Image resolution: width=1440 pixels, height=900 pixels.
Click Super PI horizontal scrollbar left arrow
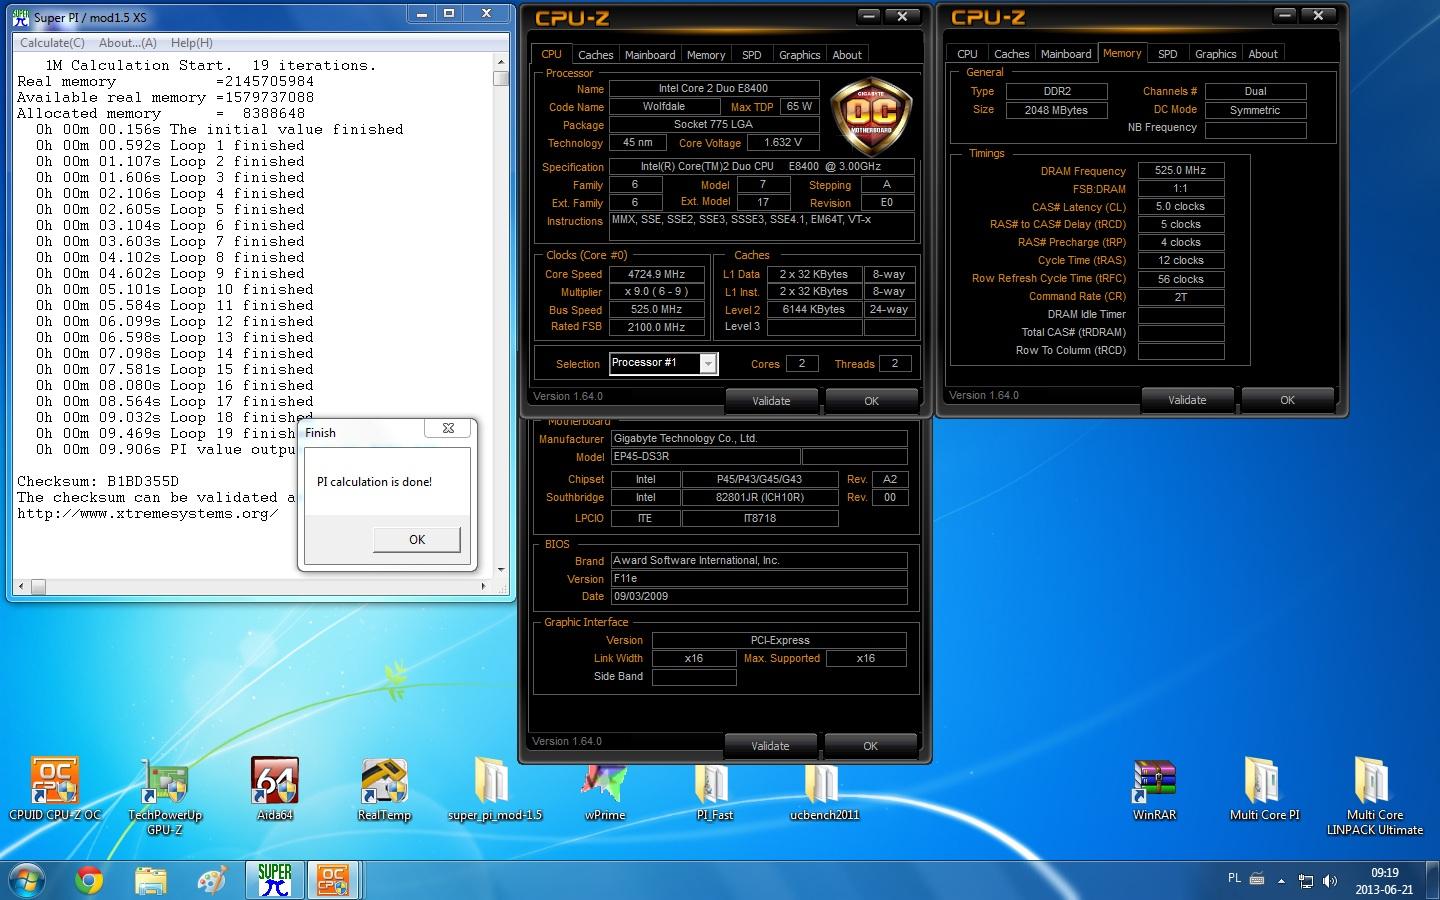coord(21,586)
